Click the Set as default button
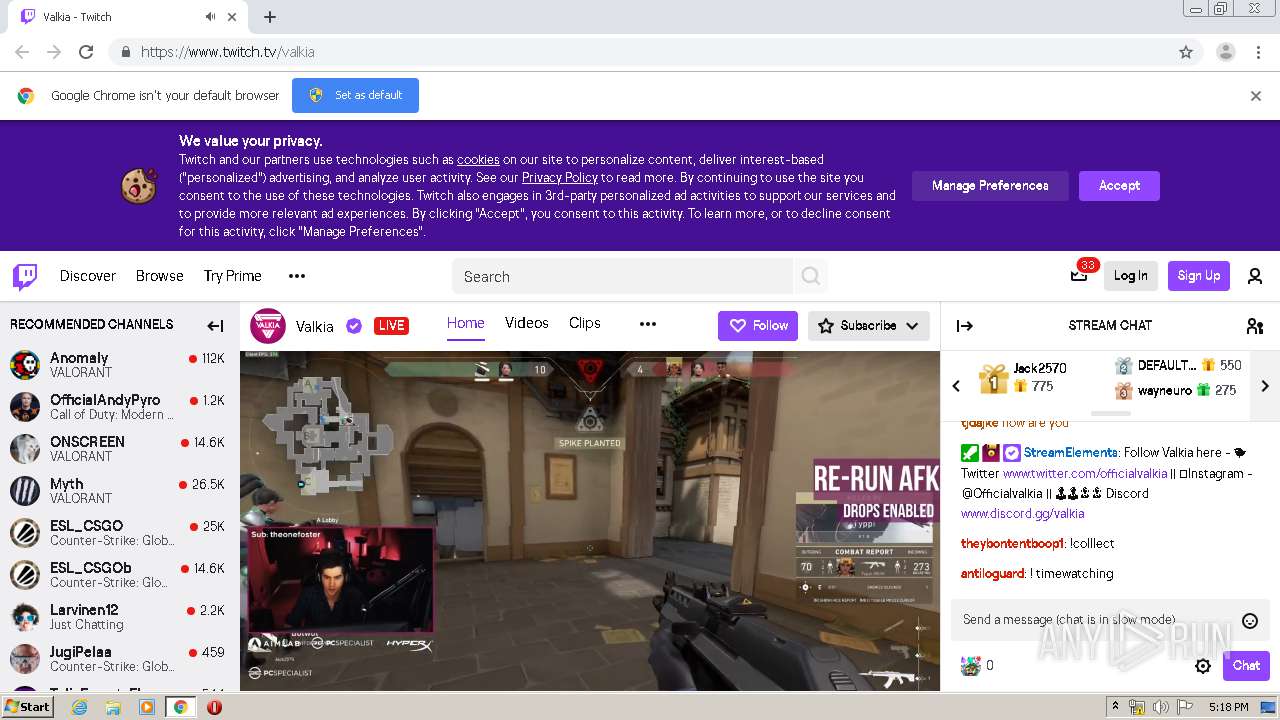This screenshot has height=720, width=1280. (355, 95)
